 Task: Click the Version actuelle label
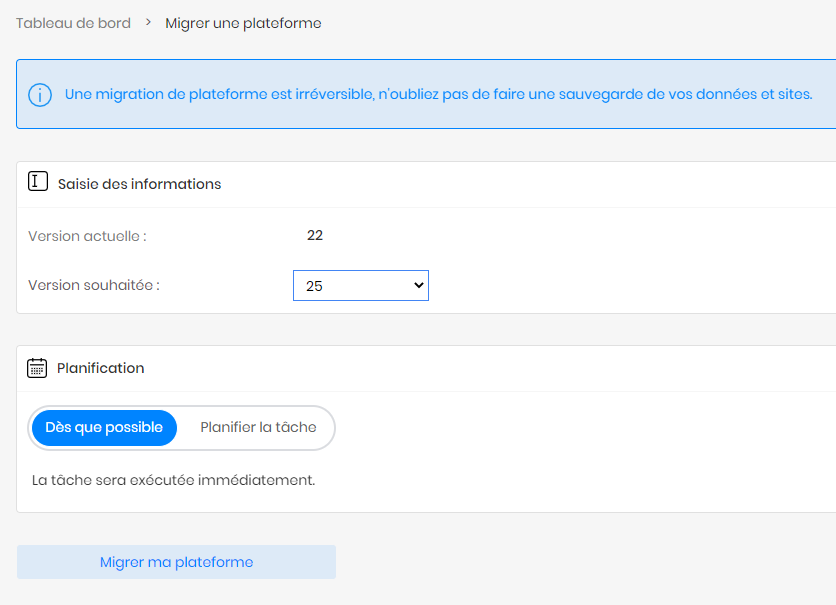tap(87, 236)
